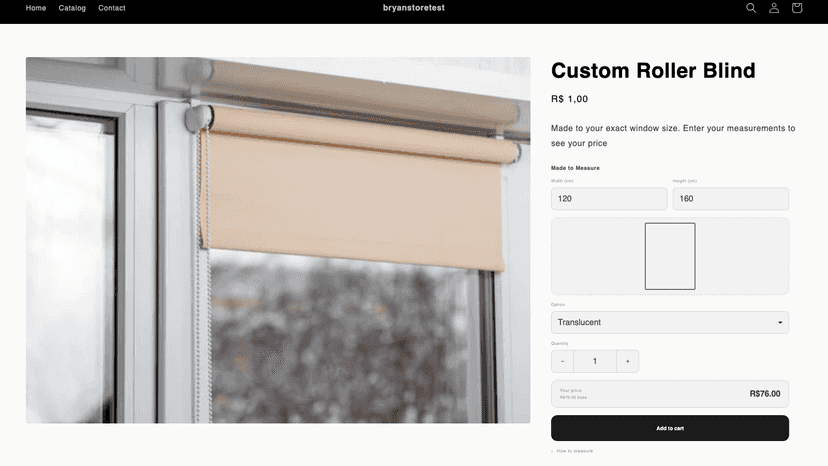Go to the Home menu link

(36, 8)
